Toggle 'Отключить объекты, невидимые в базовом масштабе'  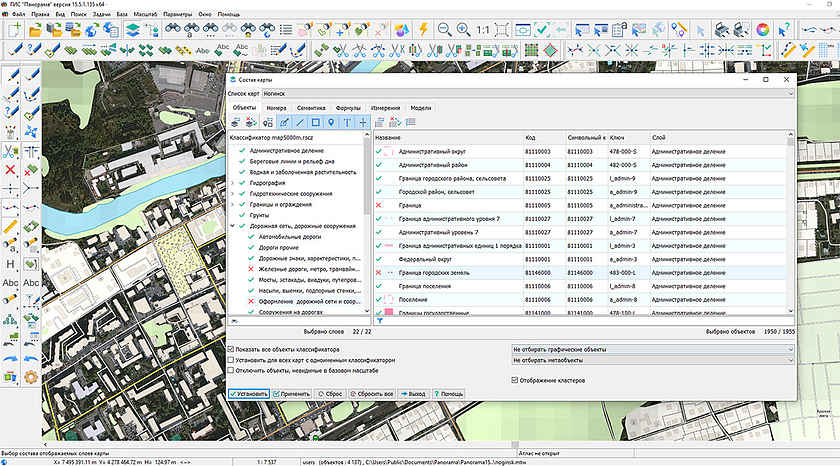(x=232, y=370)
